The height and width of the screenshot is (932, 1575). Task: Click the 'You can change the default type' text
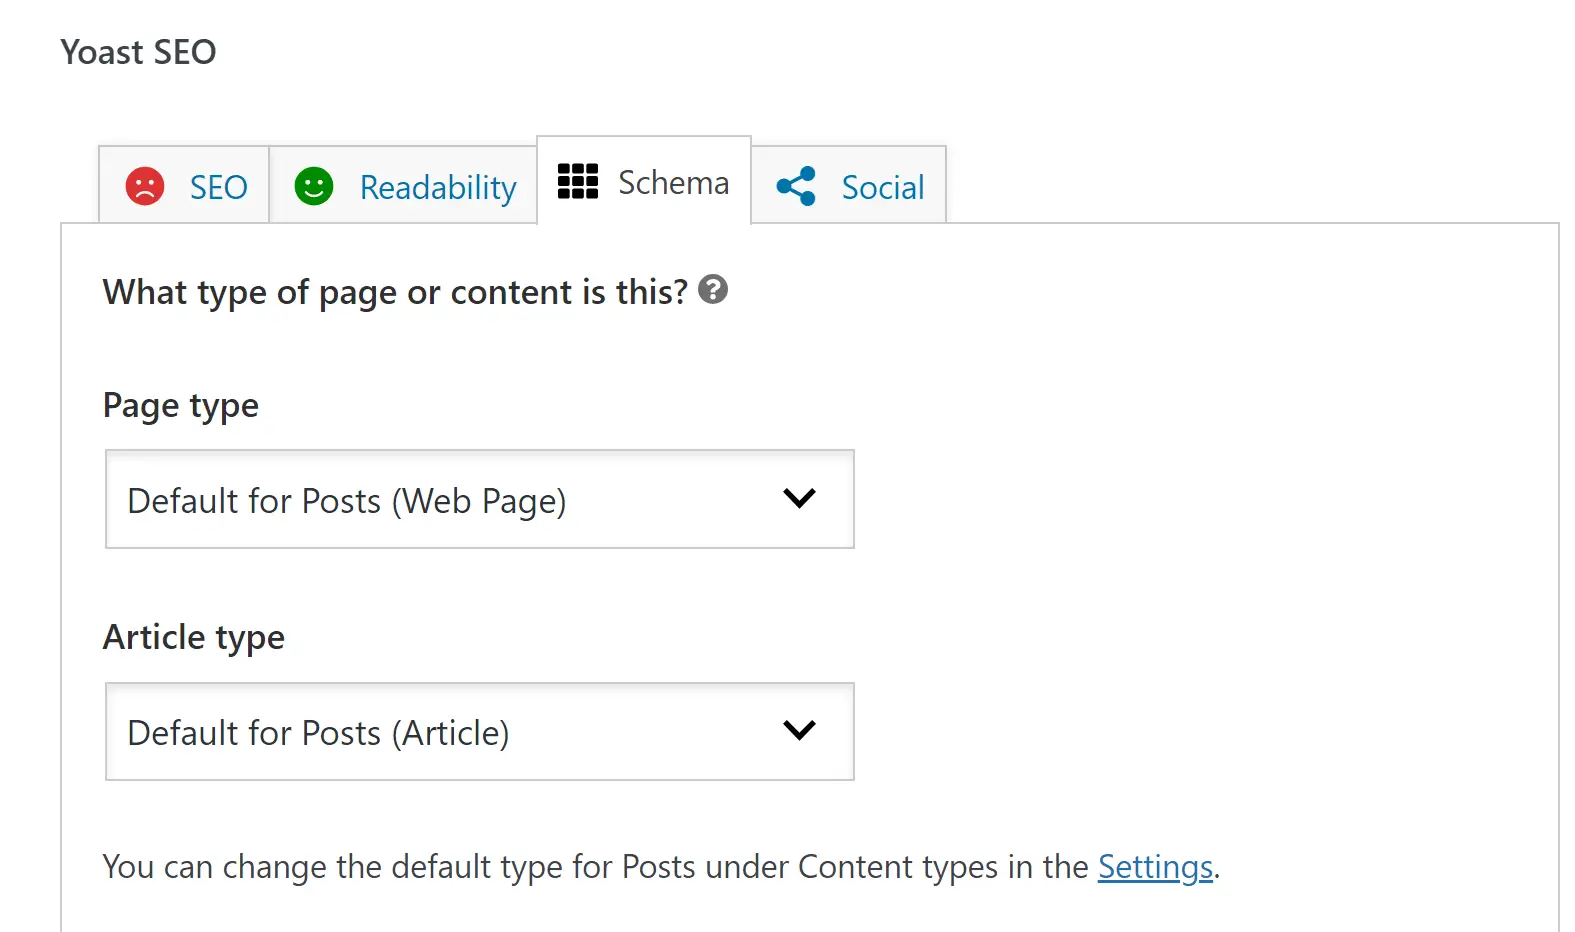[596, 867]
